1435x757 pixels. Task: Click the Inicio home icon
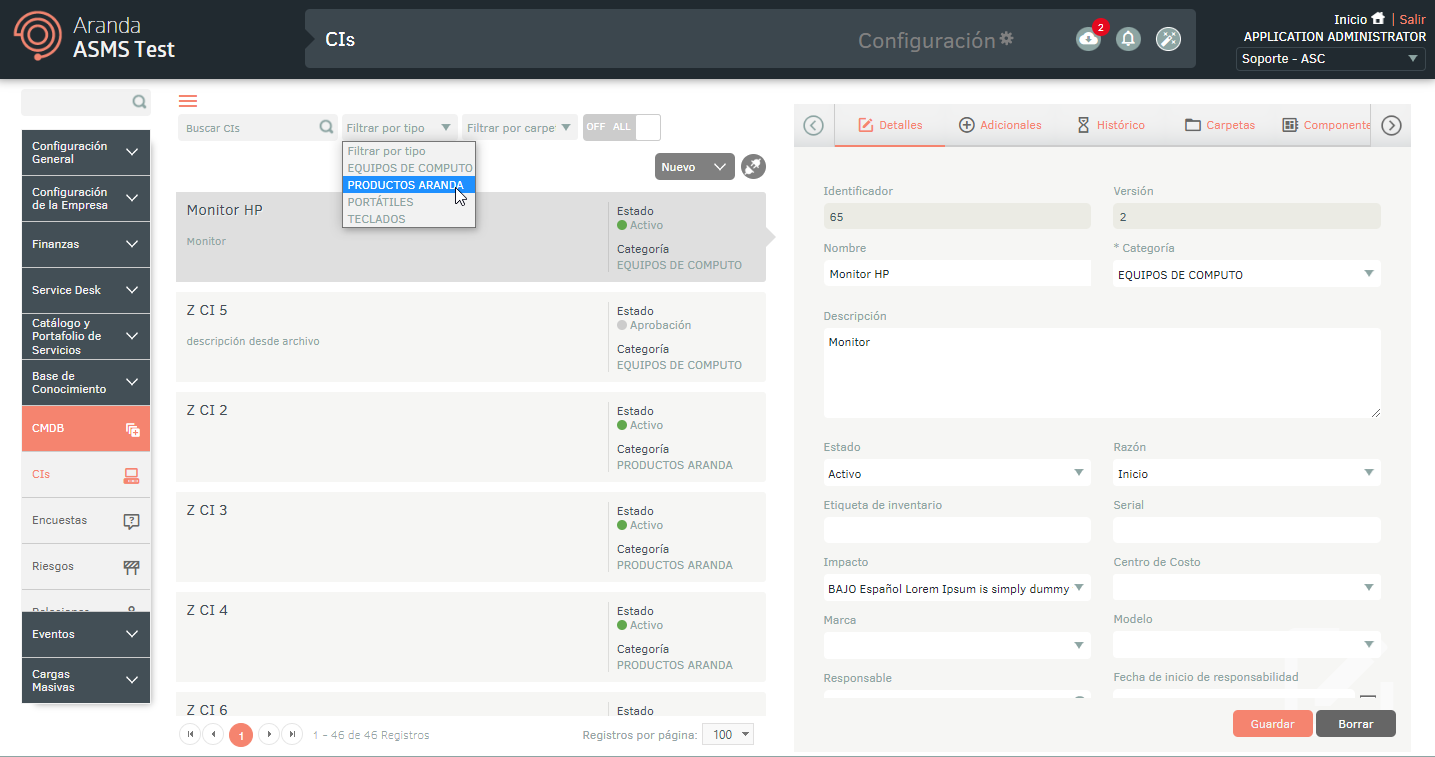pos(1378,19)
